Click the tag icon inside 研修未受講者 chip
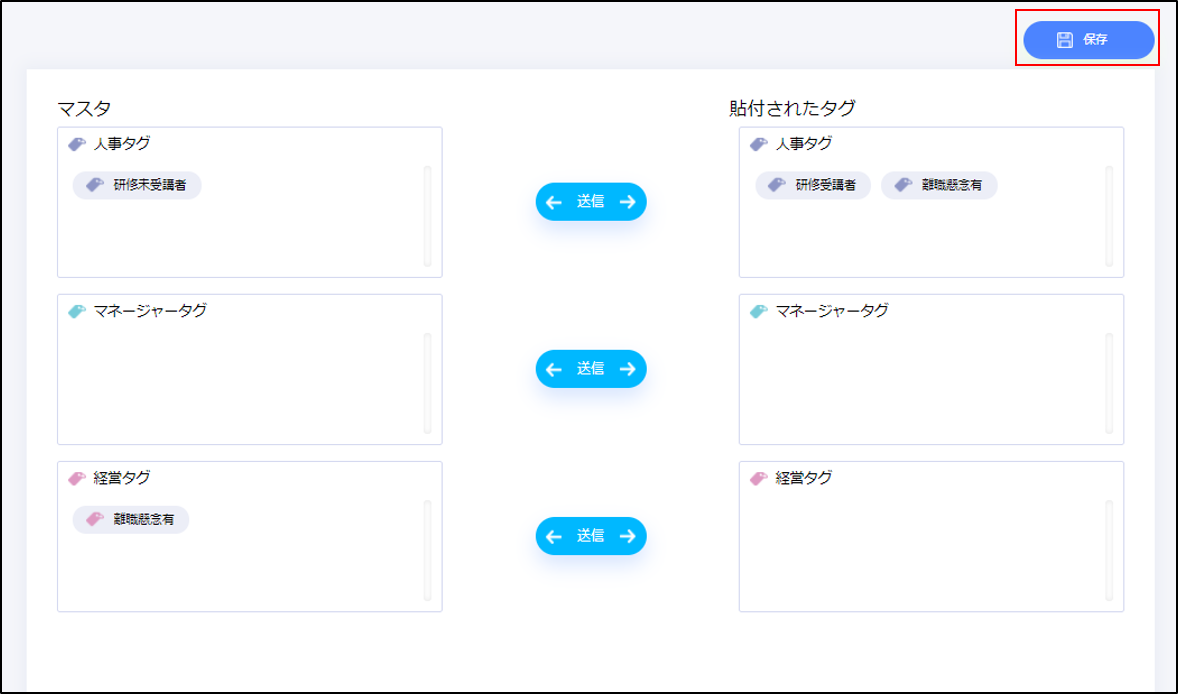Image resolution: width=1178 pixels, height=694 pixels. tap(95, 185)
